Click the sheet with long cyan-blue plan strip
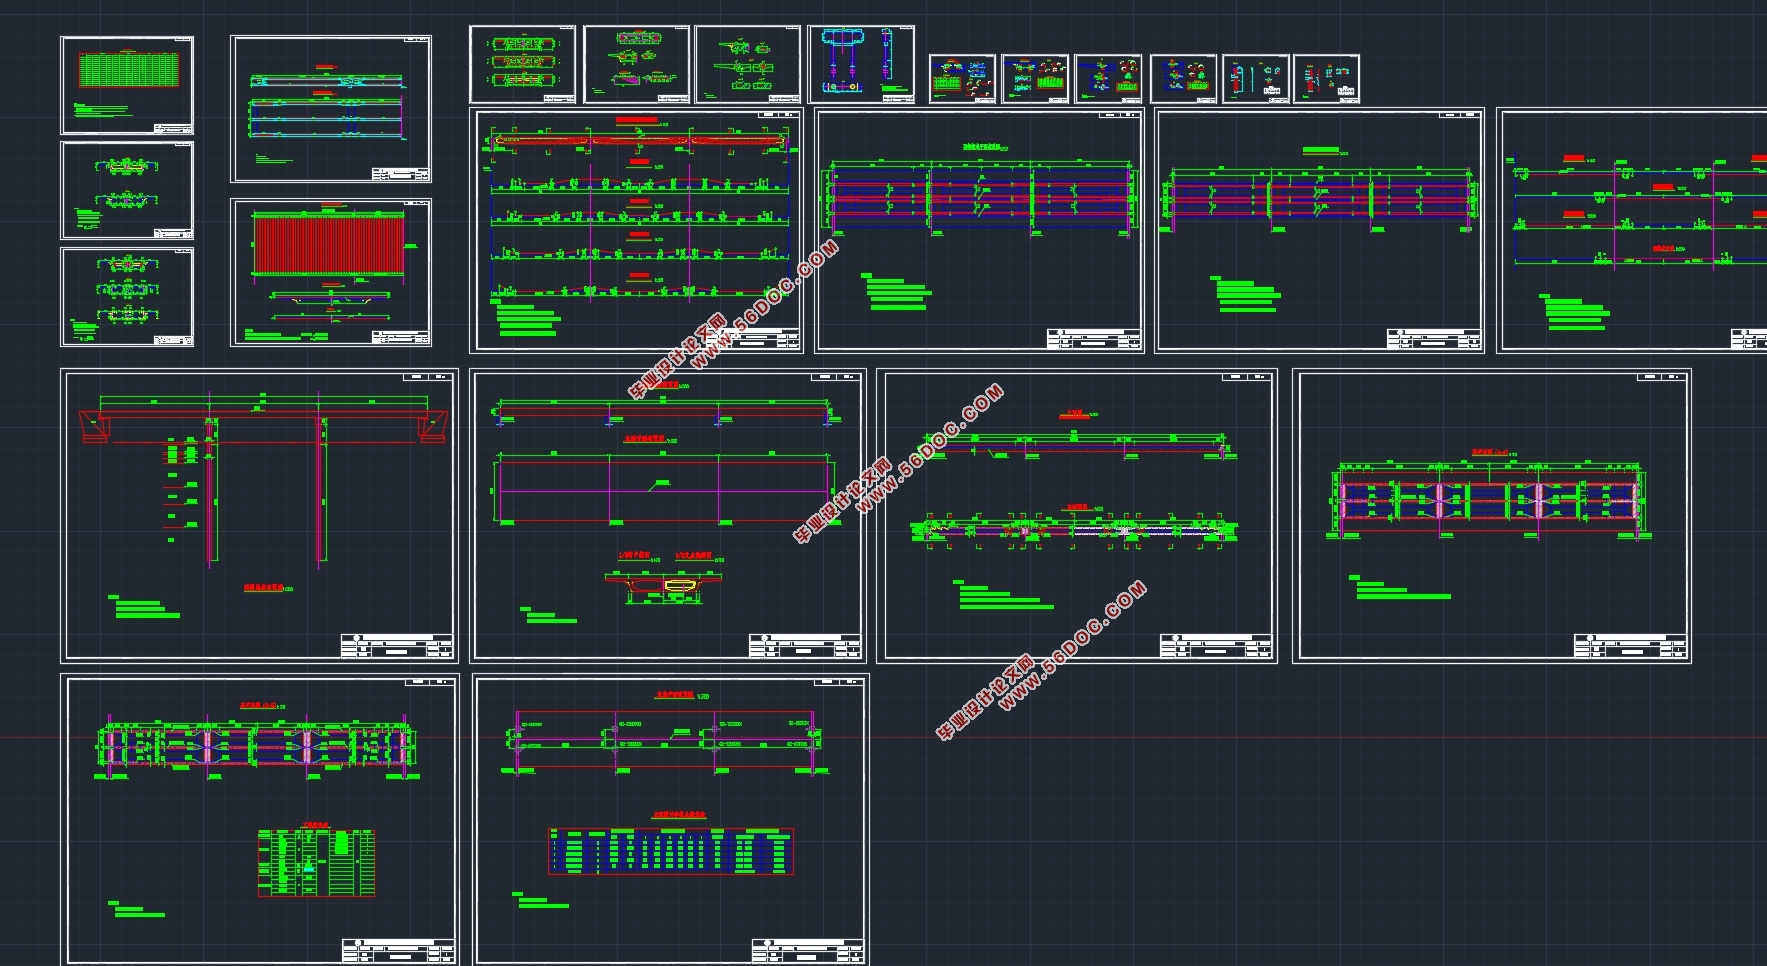Viewport: 1767px width, 966px height. tap(331, 109)
